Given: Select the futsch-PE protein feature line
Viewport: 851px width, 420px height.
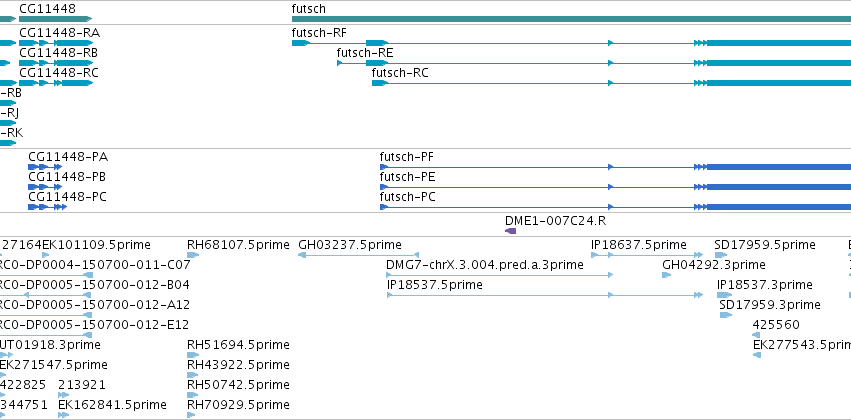Looking at the screenshot, I should tap(615, 187).
